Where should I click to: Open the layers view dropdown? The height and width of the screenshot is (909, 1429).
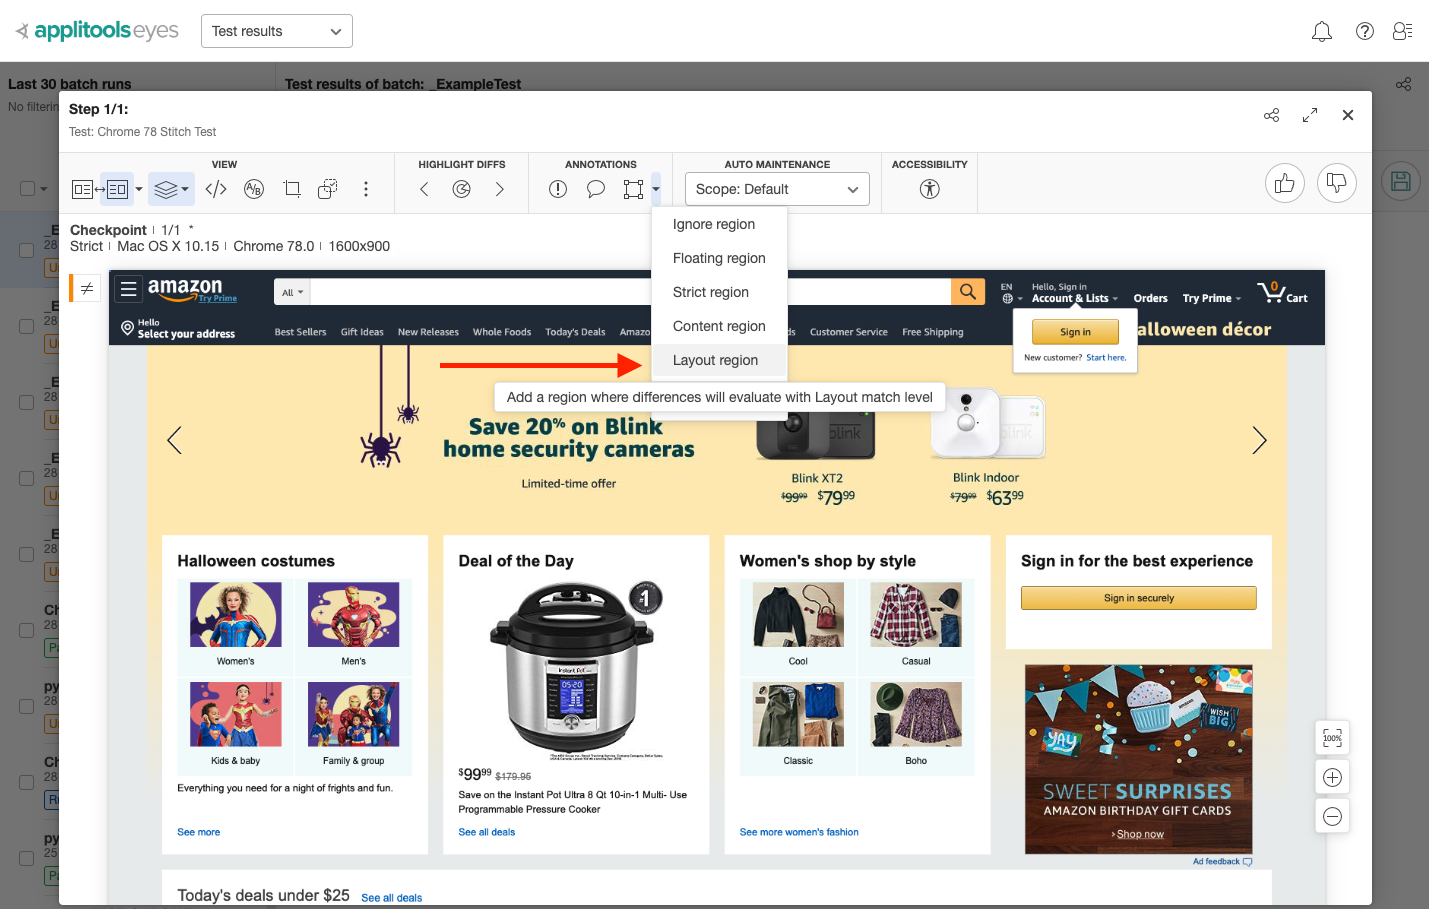coord(171,189)
